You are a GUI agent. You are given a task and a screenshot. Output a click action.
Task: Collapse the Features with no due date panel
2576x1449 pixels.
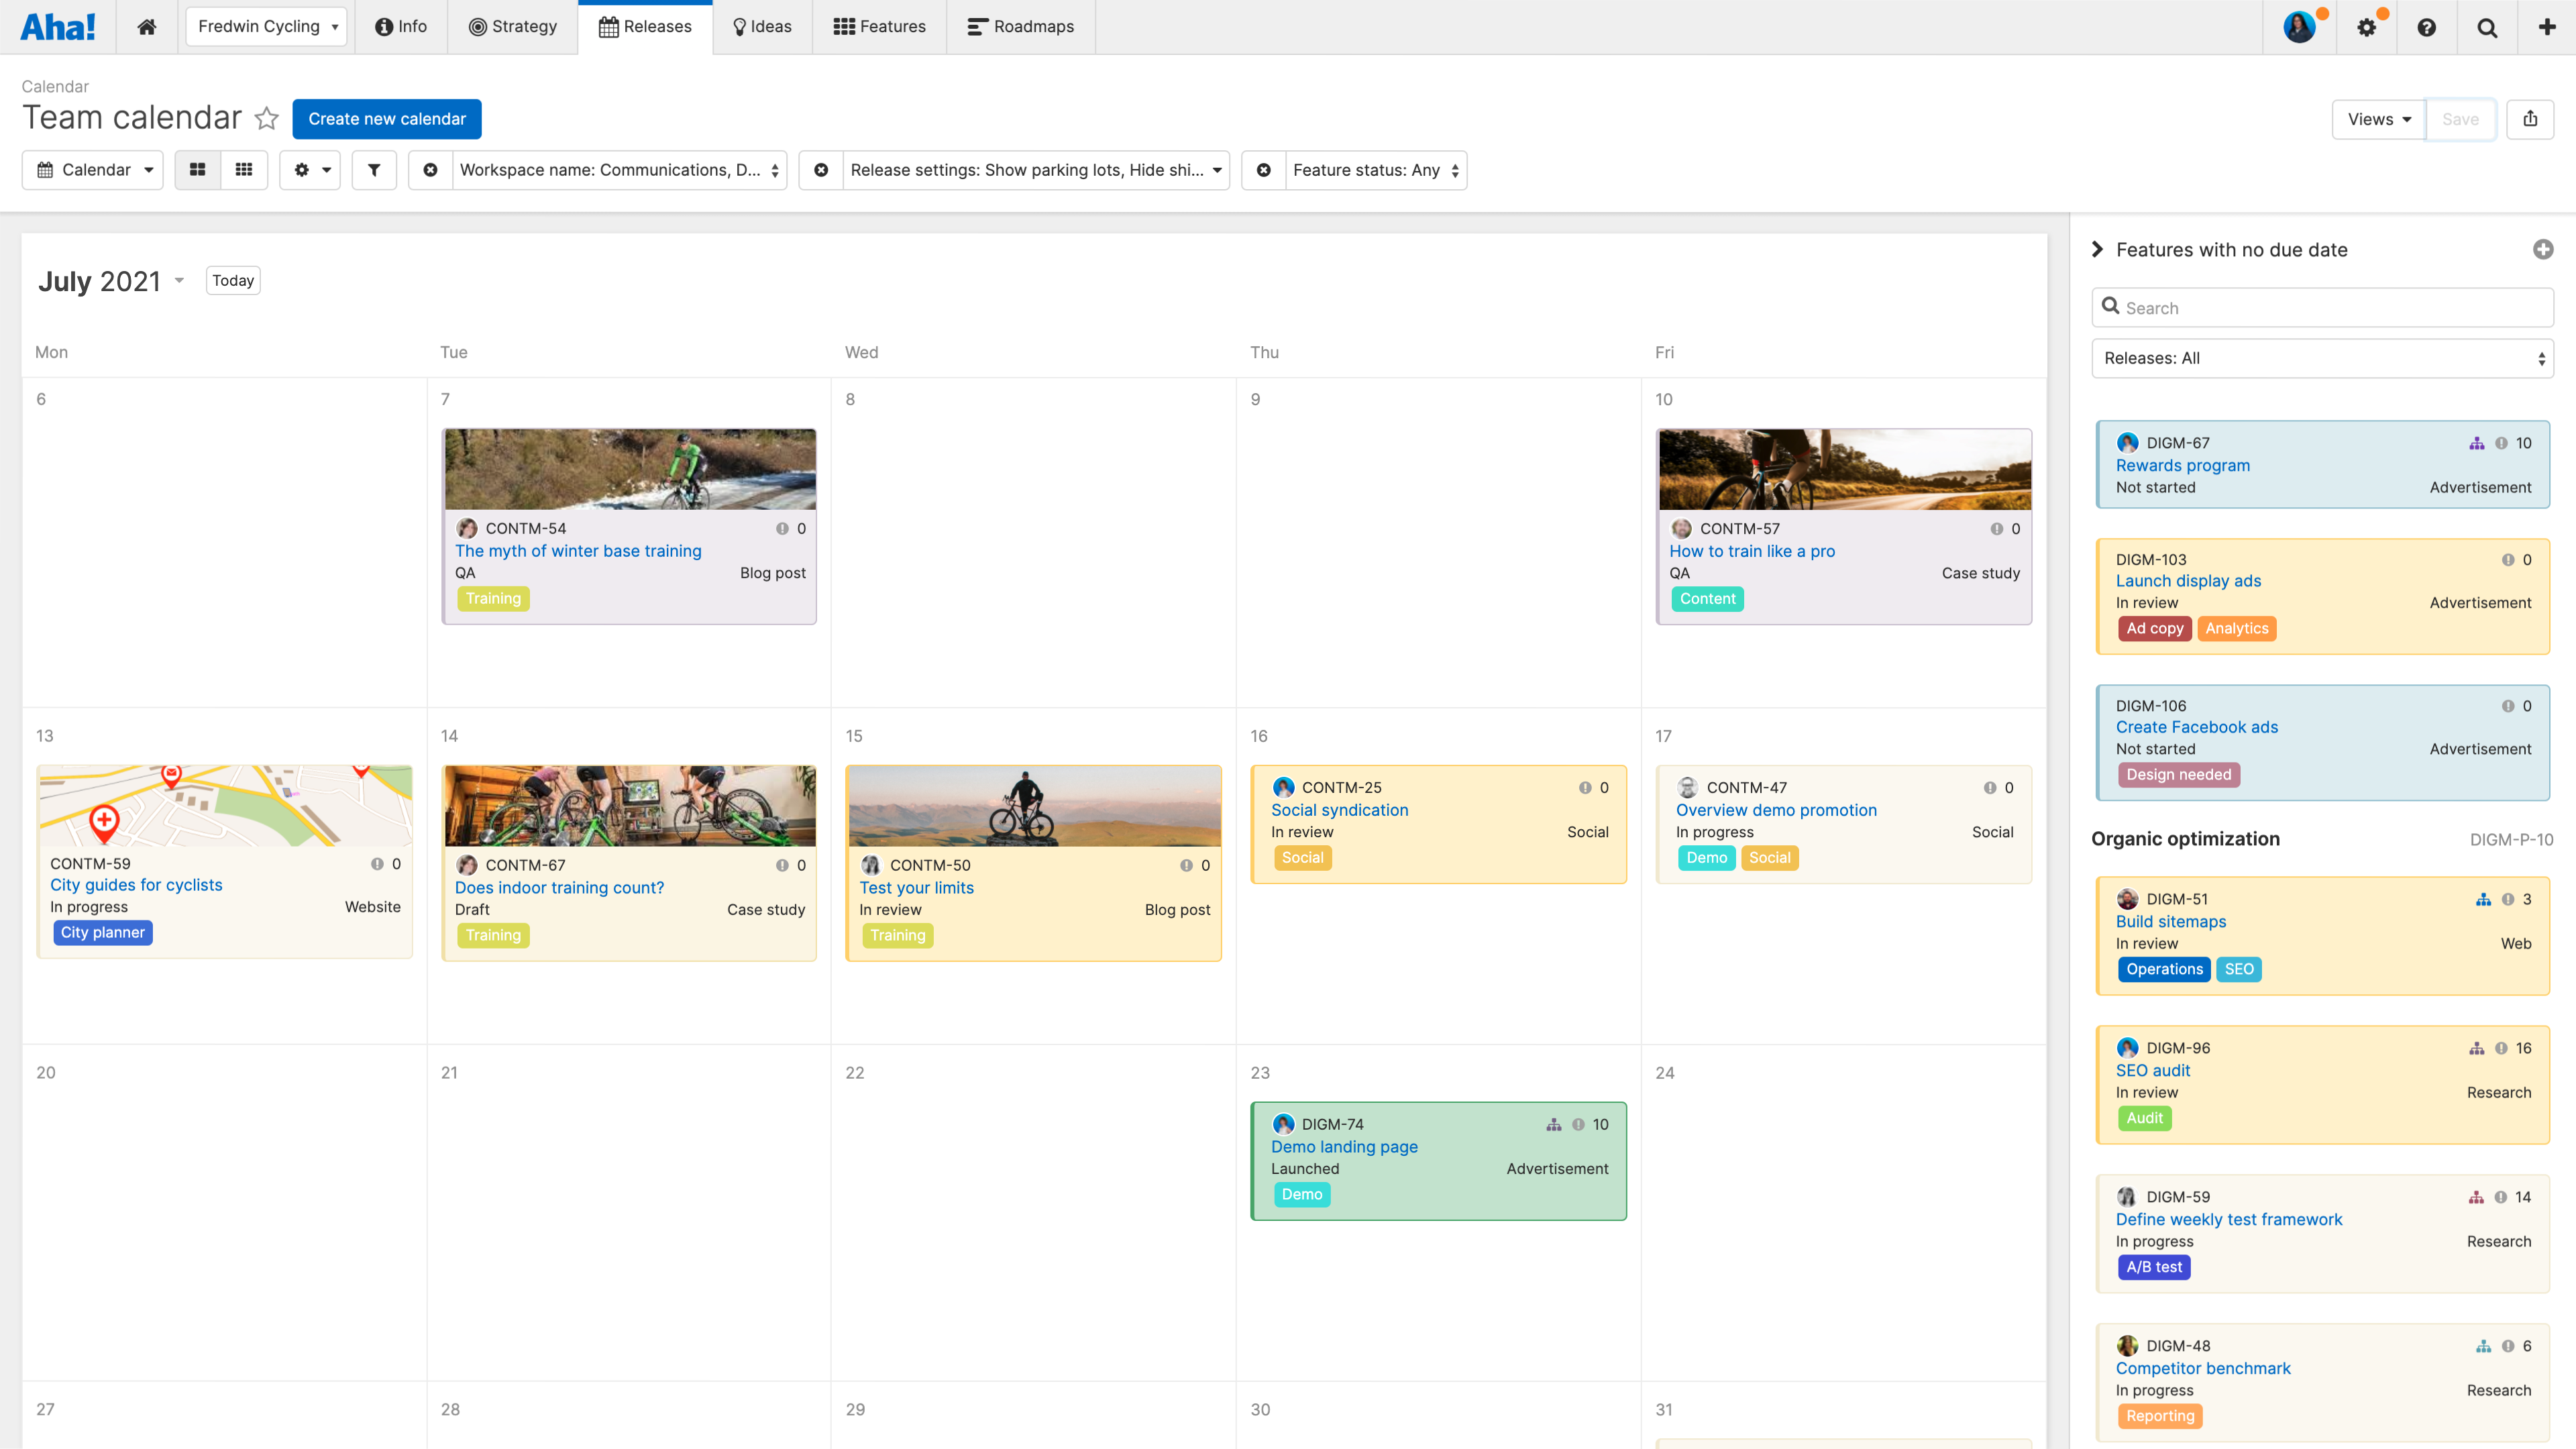coord(2097,249)
